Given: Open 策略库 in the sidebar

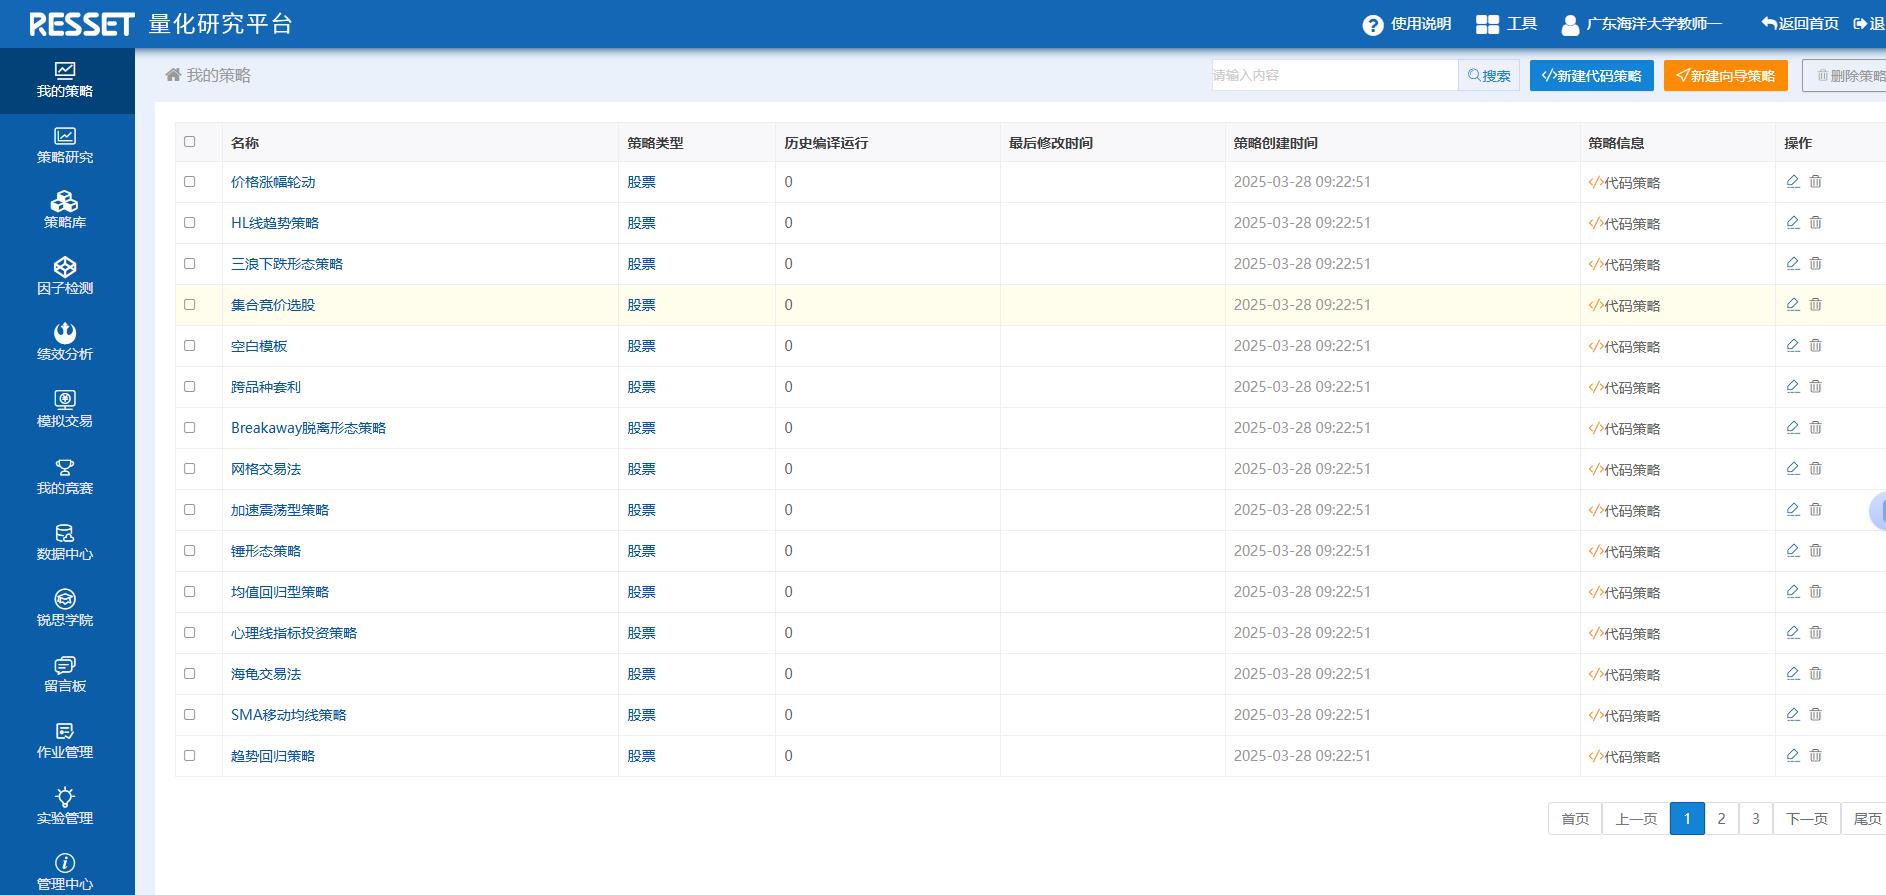Looking at the screenshot, I should click(x=65, y=211).
